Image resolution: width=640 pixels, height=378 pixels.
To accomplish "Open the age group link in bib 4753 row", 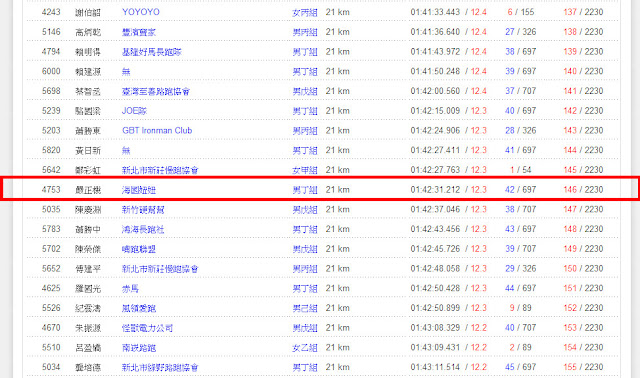I will pyautogui.click(x=305, y=190).
